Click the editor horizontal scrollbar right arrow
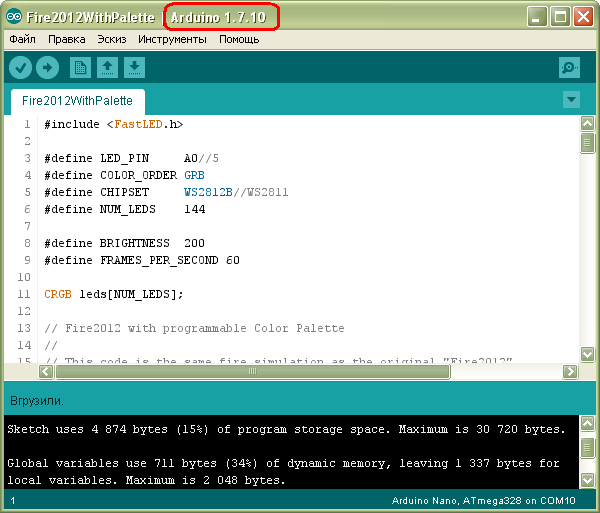The width and height of the screenshot is (600, 513). pos(570,371)
